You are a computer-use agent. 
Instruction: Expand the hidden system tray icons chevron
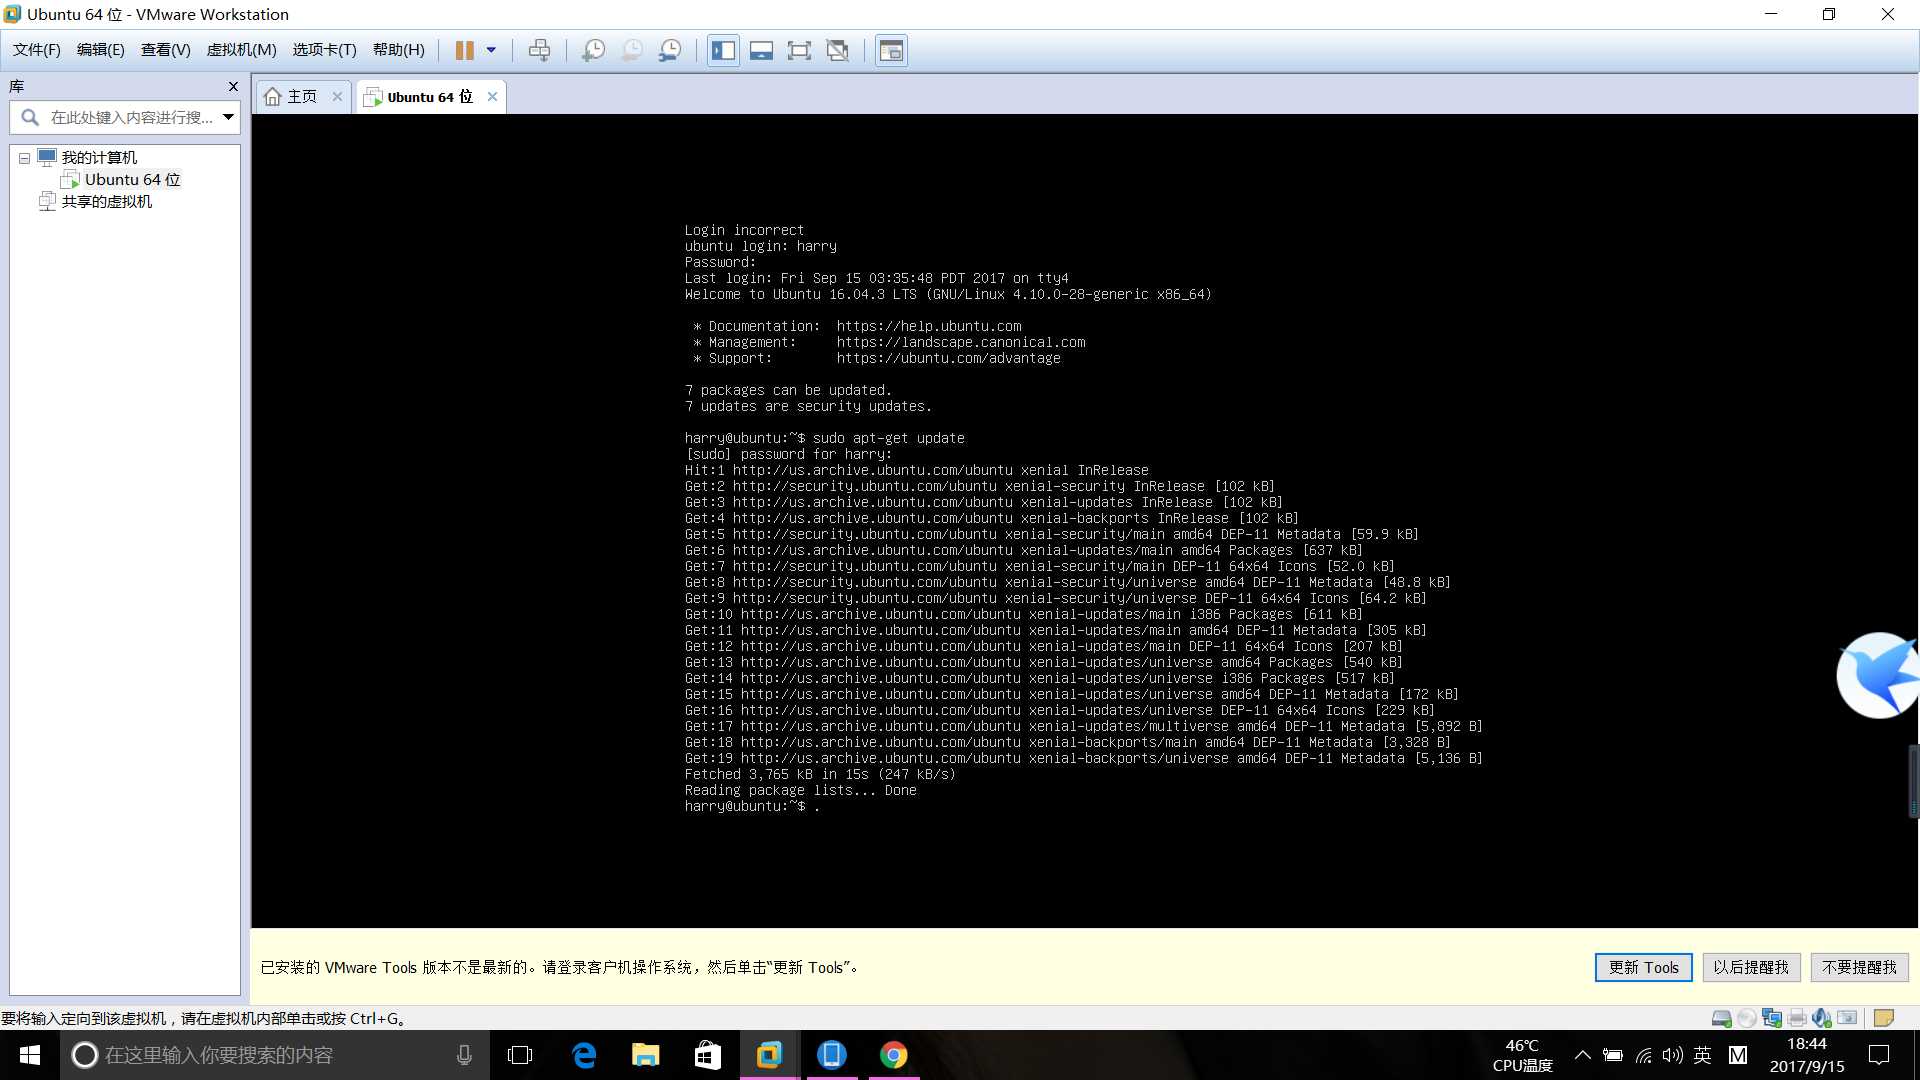tap(1582, 1055)
